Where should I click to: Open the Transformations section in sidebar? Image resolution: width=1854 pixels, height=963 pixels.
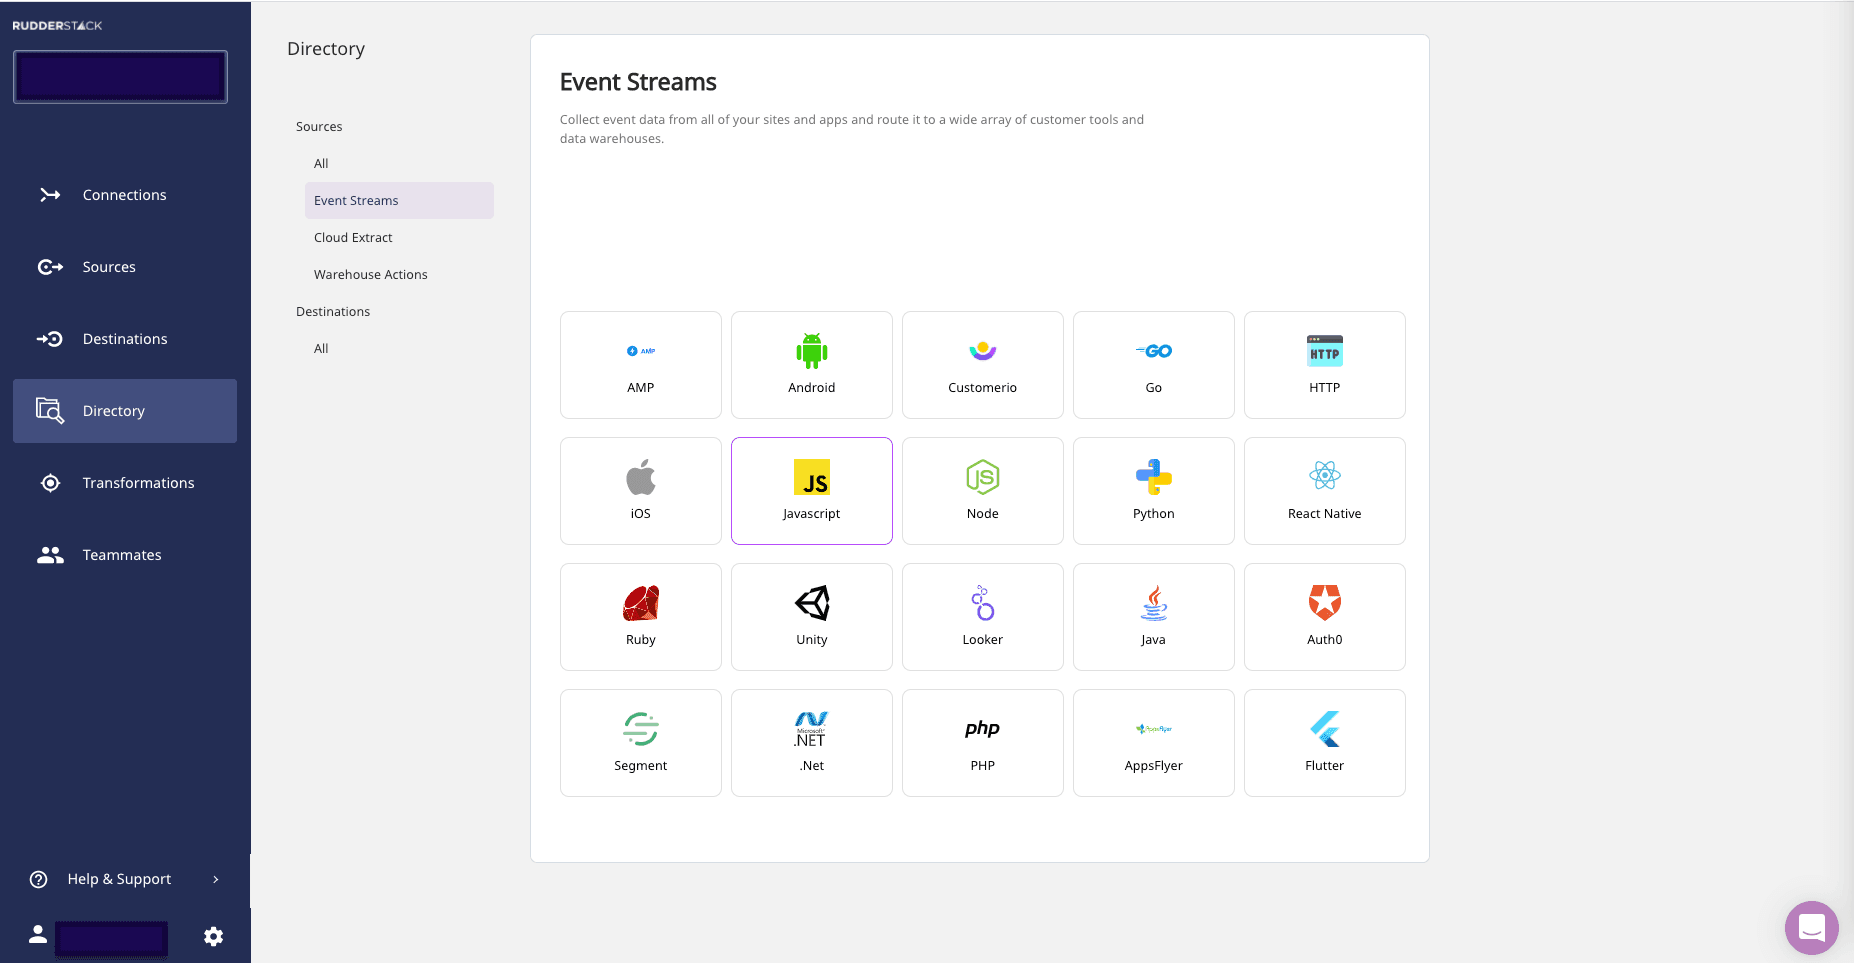[x=138, y=482]
